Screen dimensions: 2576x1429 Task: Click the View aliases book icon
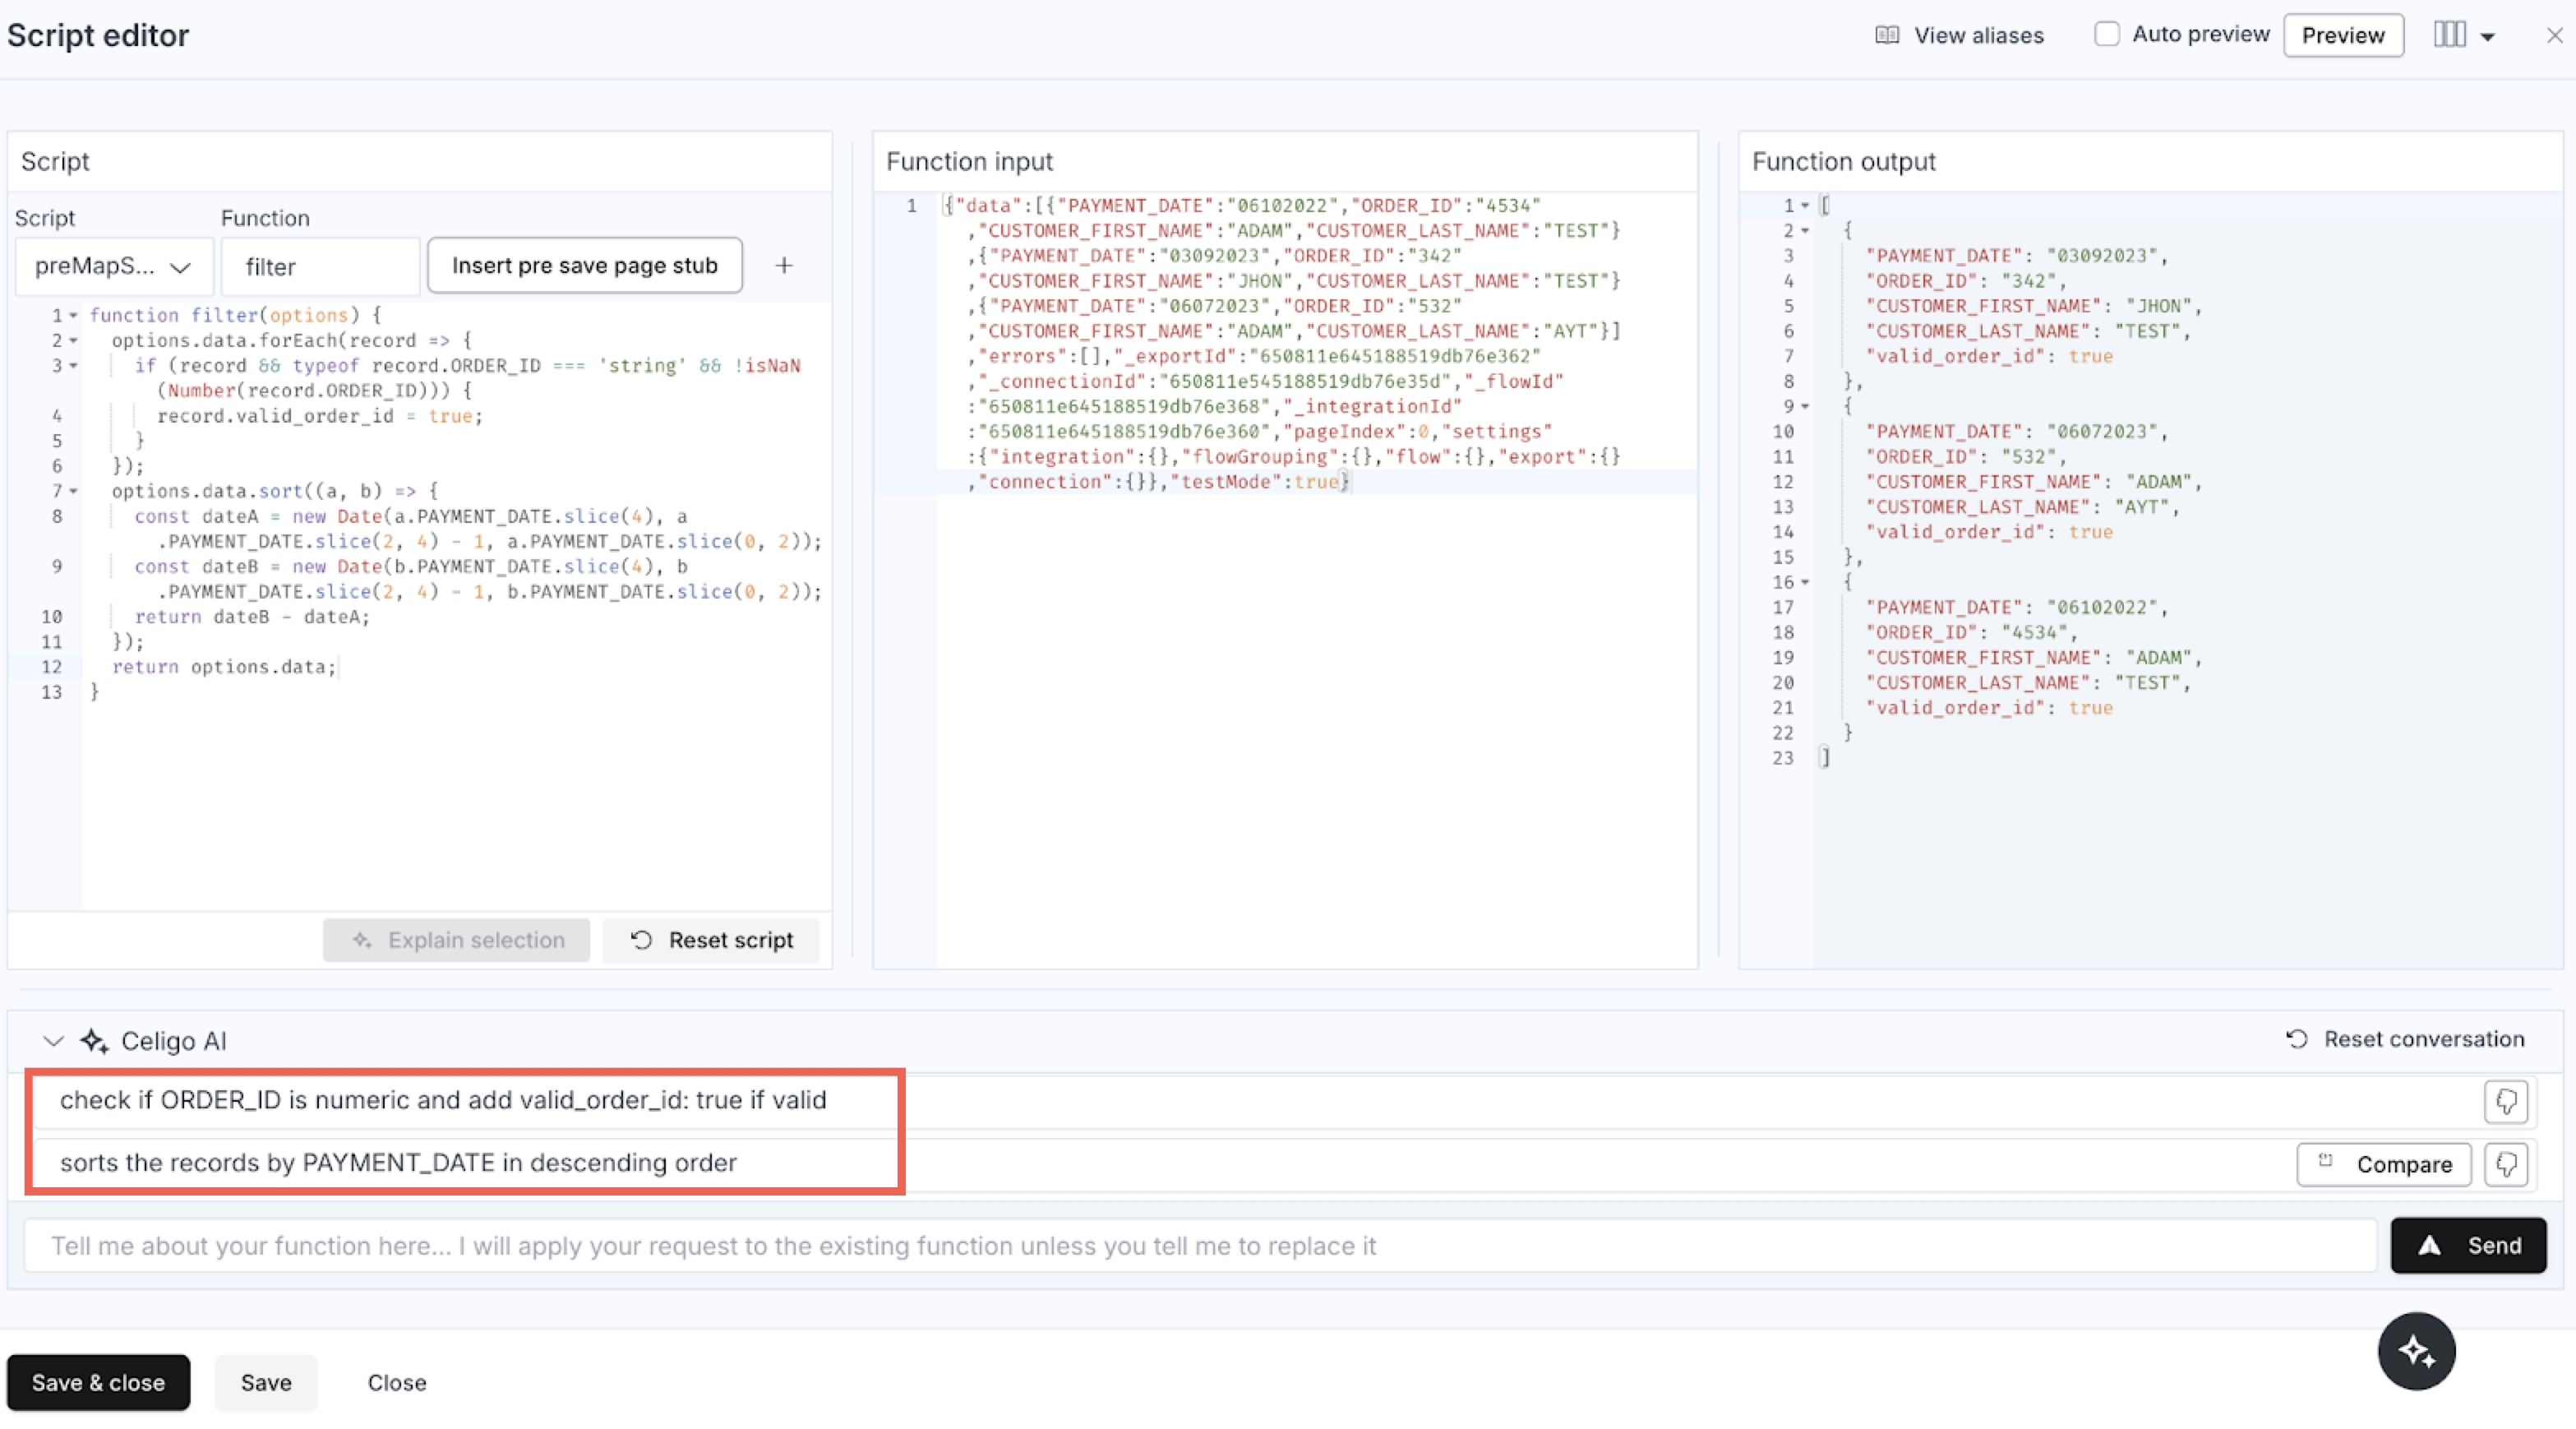click(1887, 35)
